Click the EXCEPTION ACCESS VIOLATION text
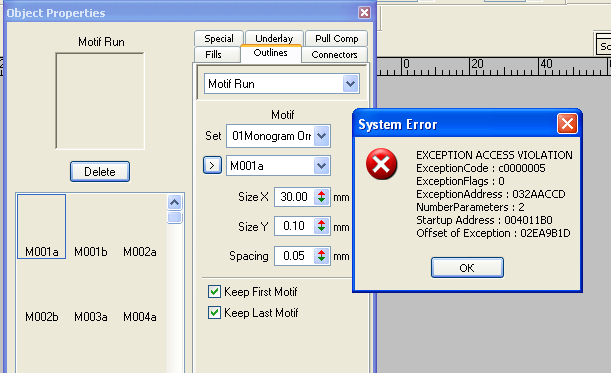Image resolution: width=611 pixels, height=373 pixels. (x=494, y=155)
